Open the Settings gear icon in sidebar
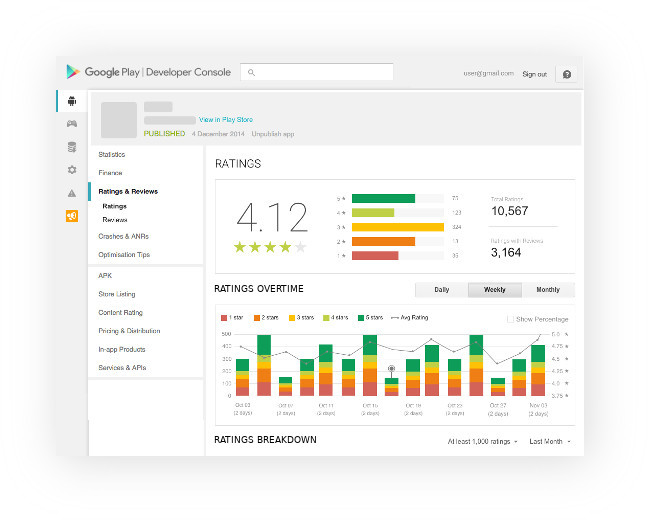 72,170
